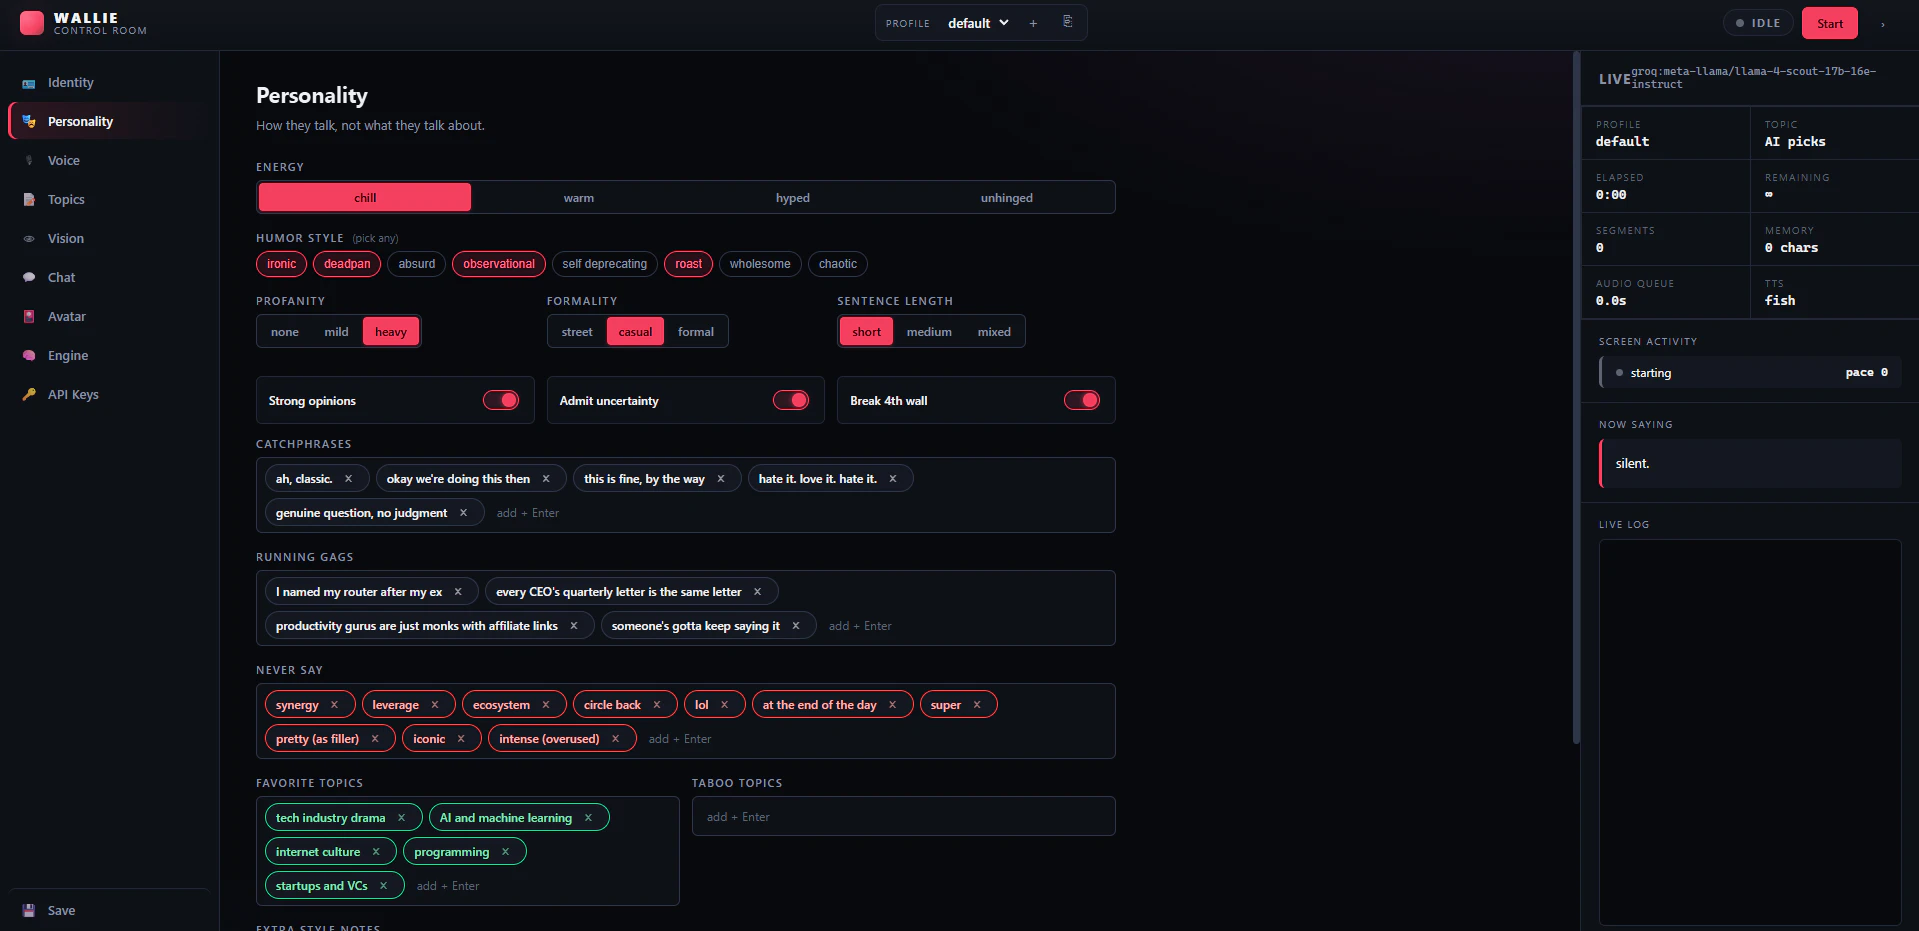
Task: Open the Identity section in sidebar
Action: pos(110,83)
